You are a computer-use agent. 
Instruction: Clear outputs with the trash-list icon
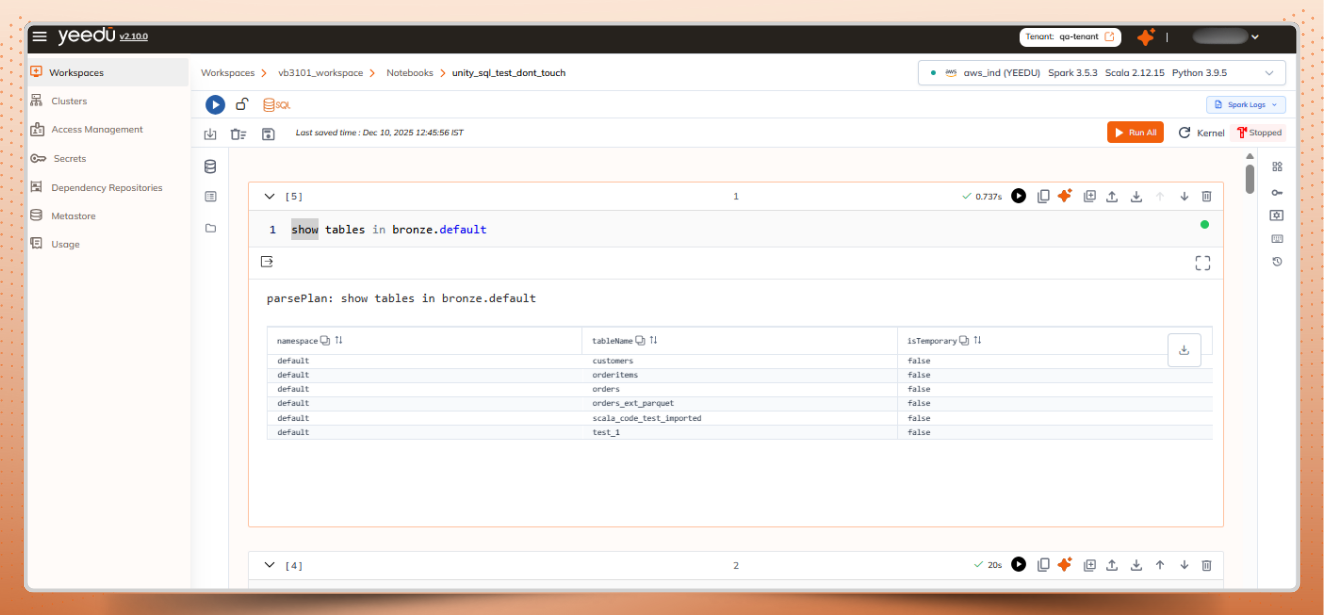238,132
